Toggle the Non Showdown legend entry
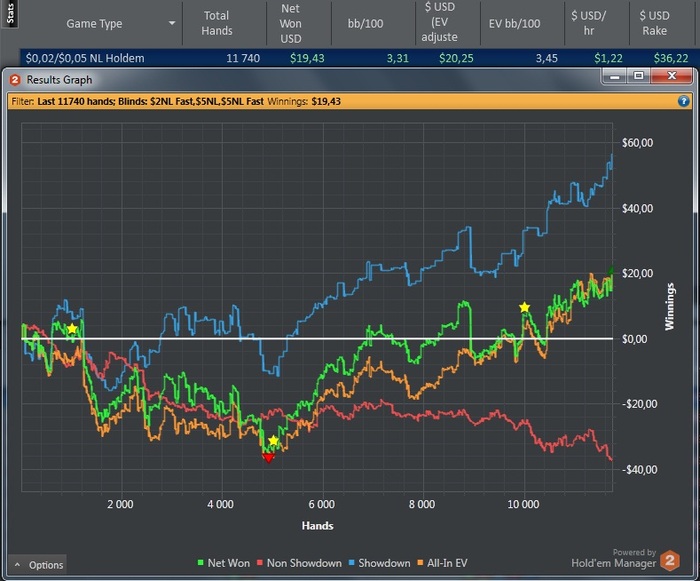The height and width of the screenshot is (581, 700). [300, 563]
